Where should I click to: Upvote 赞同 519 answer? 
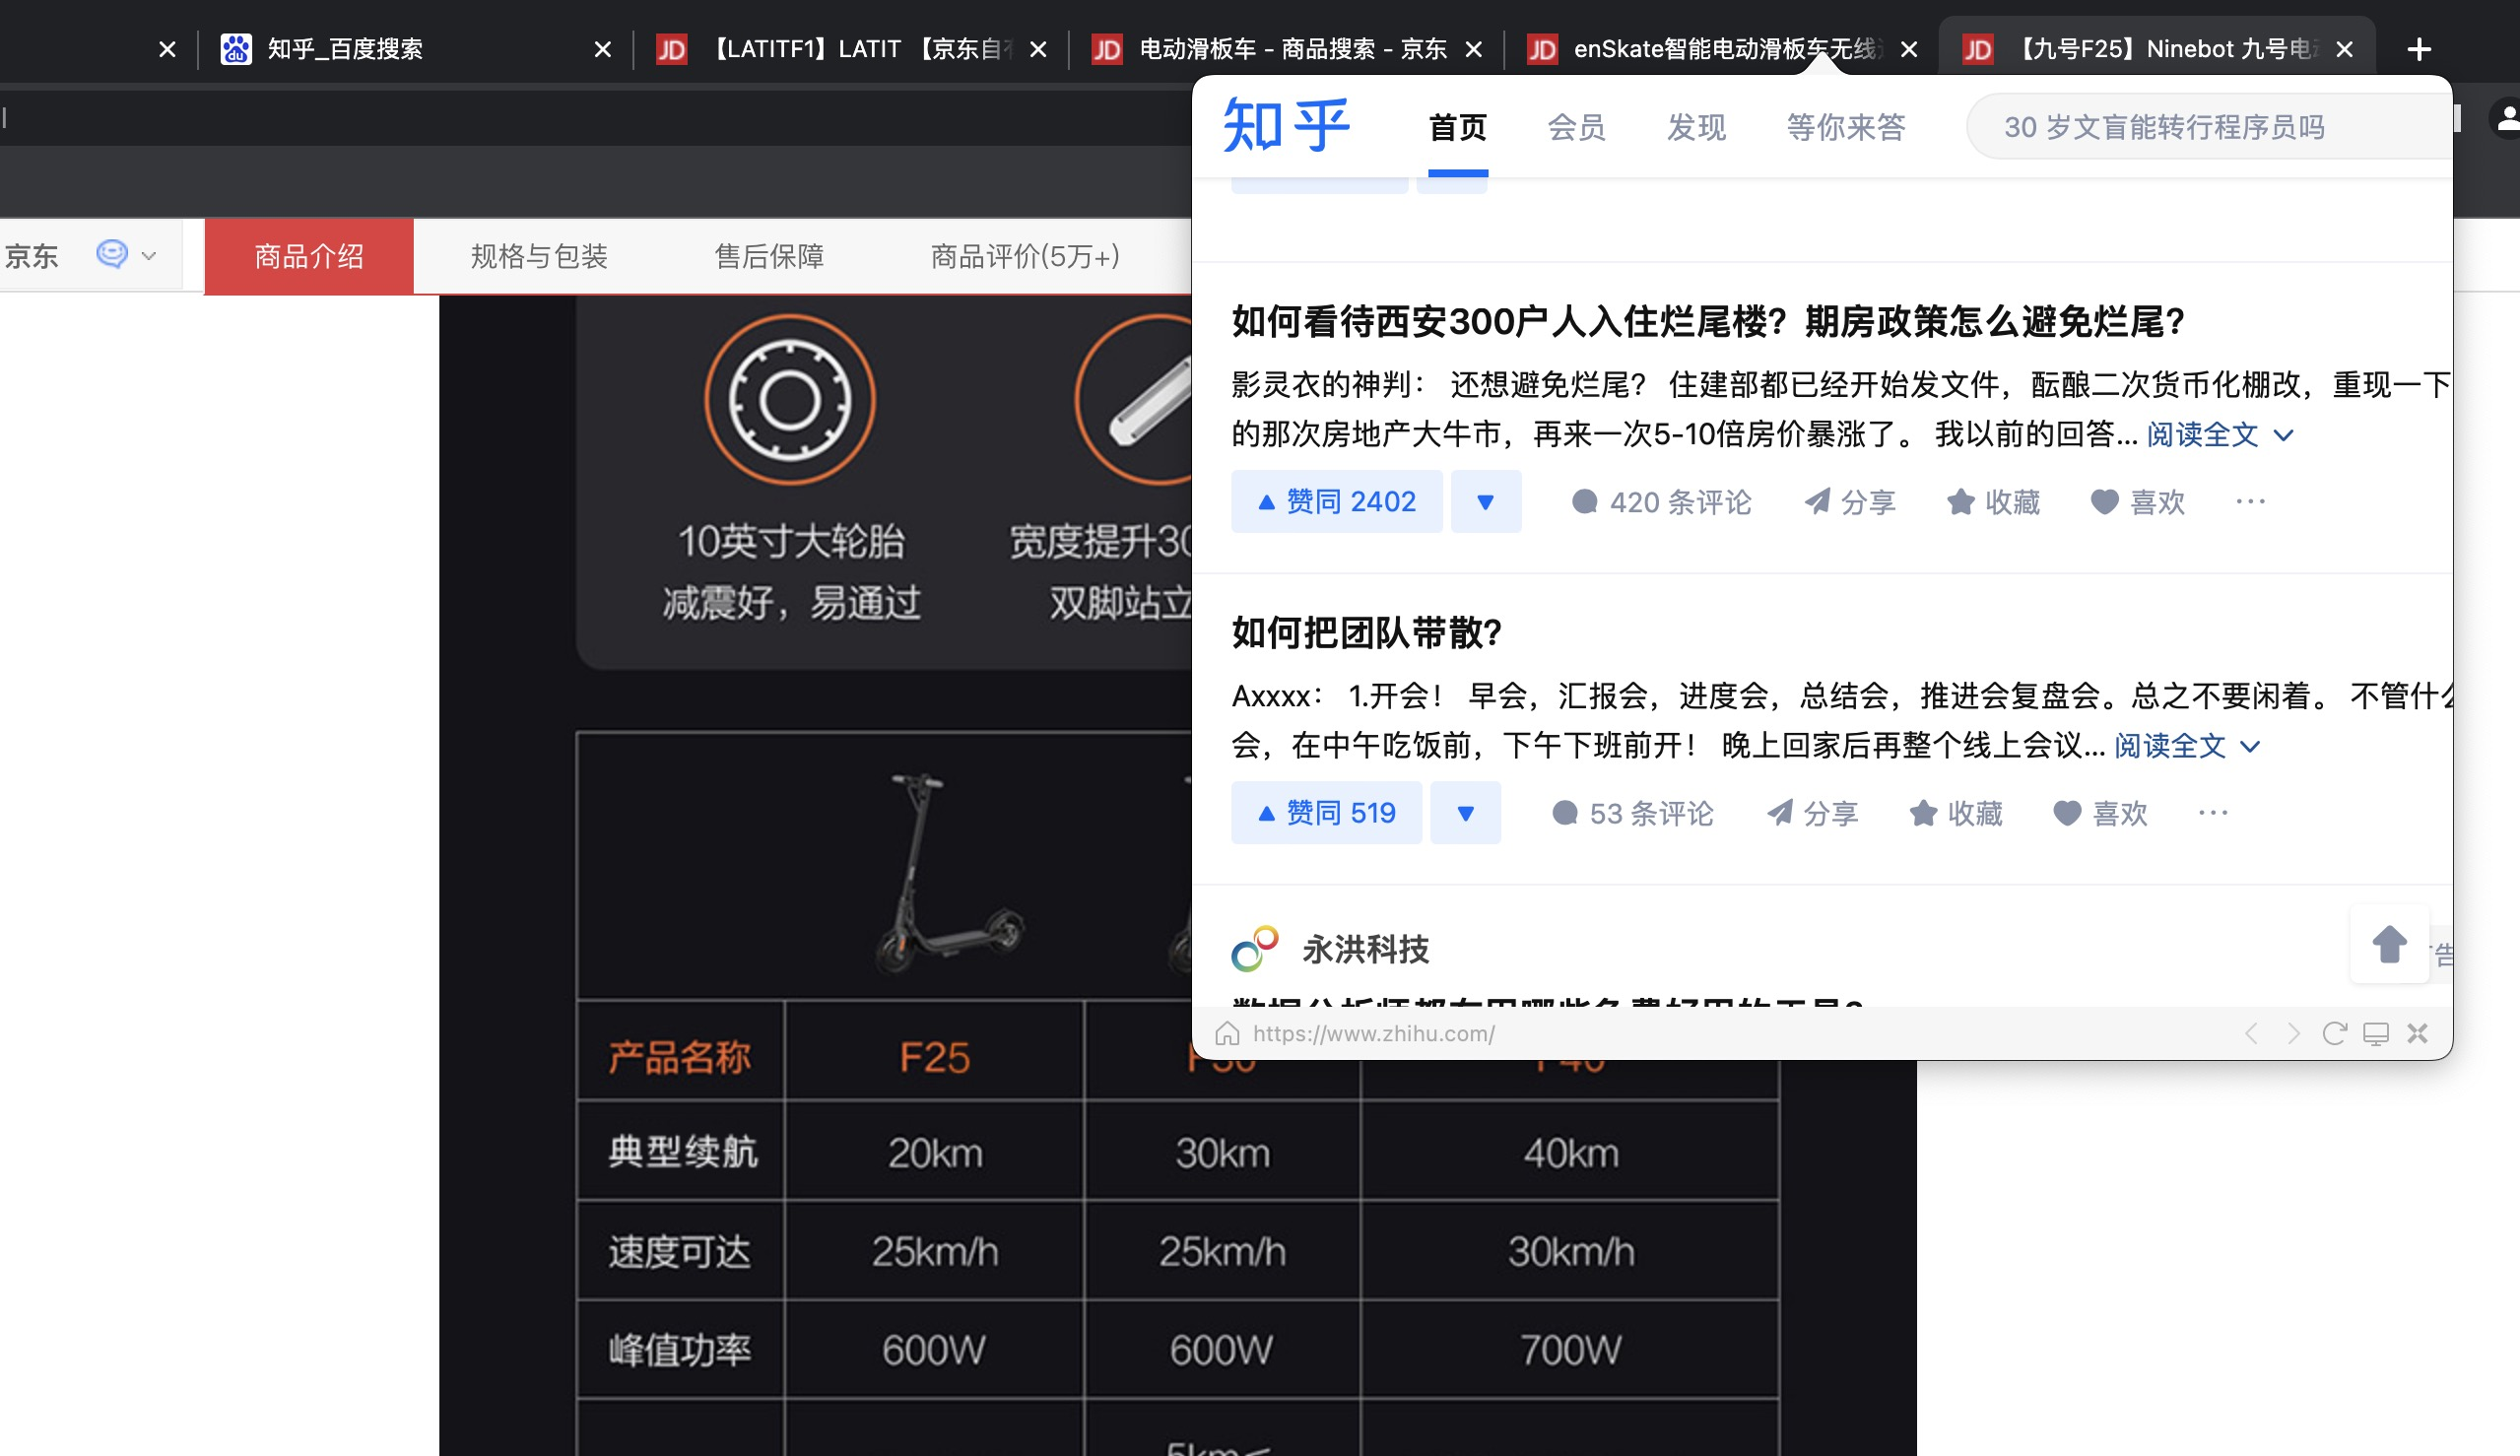coord(1326,812)
